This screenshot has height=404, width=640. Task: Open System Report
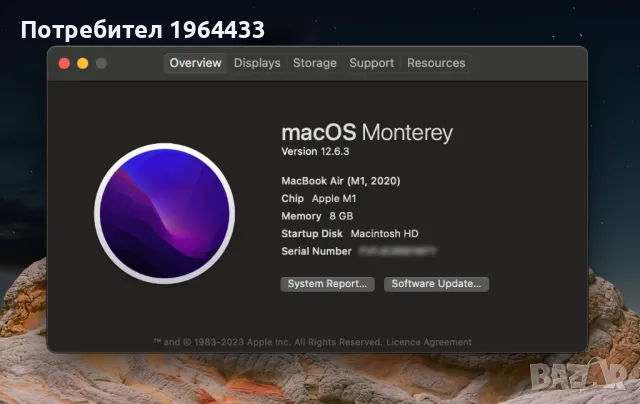327,284
